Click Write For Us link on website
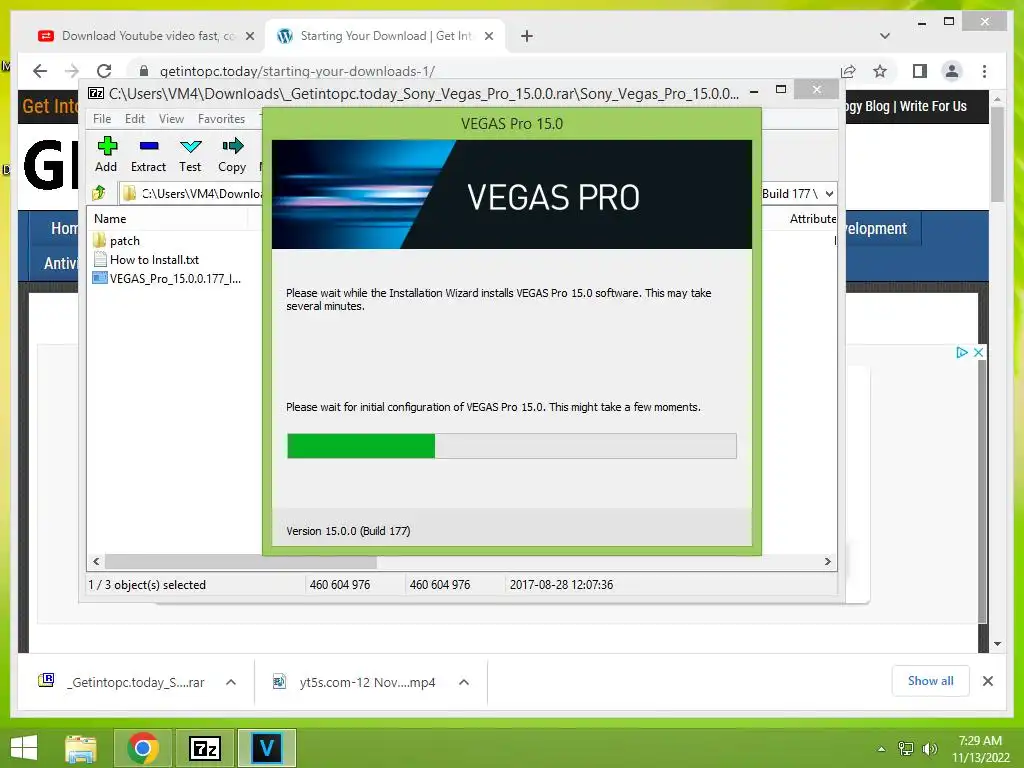1024x768 pixels. [x=933, y=106]
